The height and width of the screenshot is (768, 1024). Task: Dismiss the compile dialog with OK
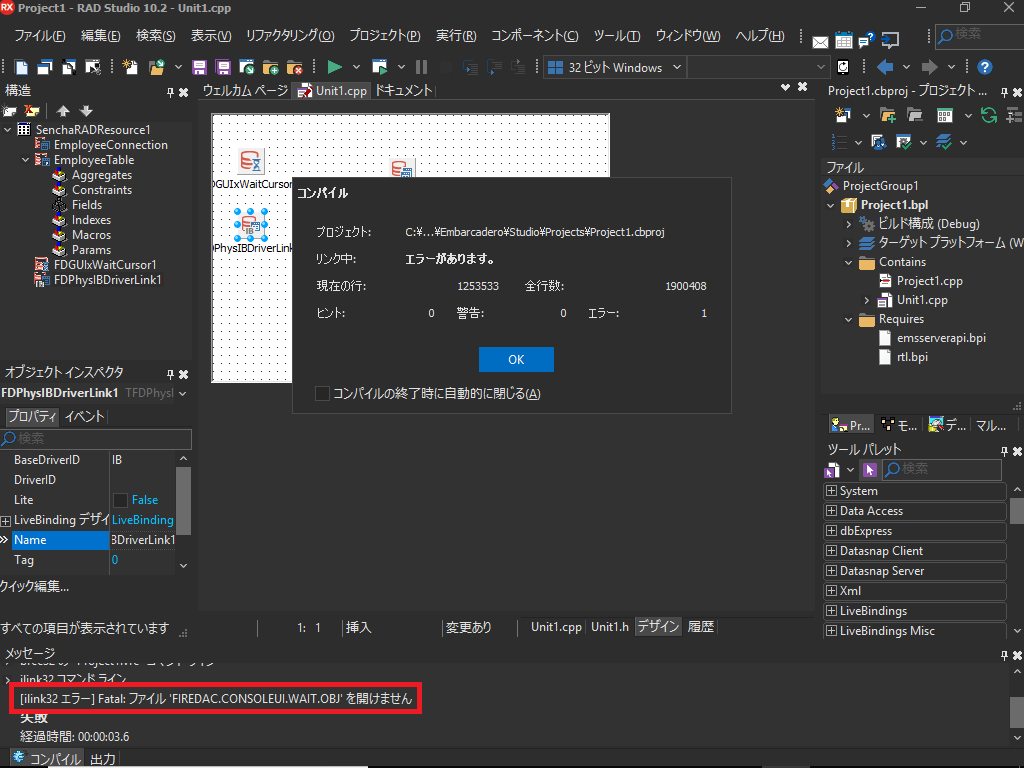tap(516, 359)
